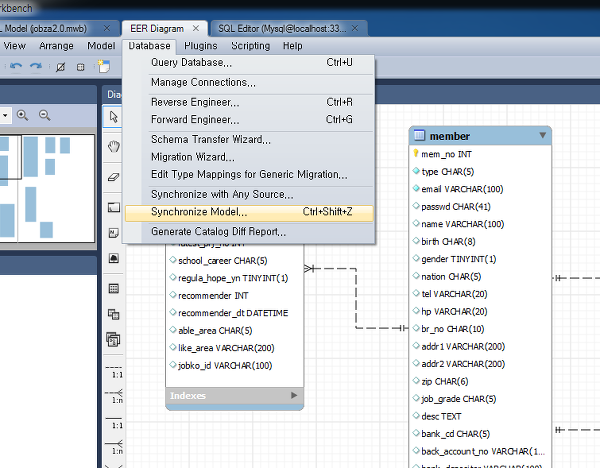
Task: Click the member table icon
Action: coord(420,135)
